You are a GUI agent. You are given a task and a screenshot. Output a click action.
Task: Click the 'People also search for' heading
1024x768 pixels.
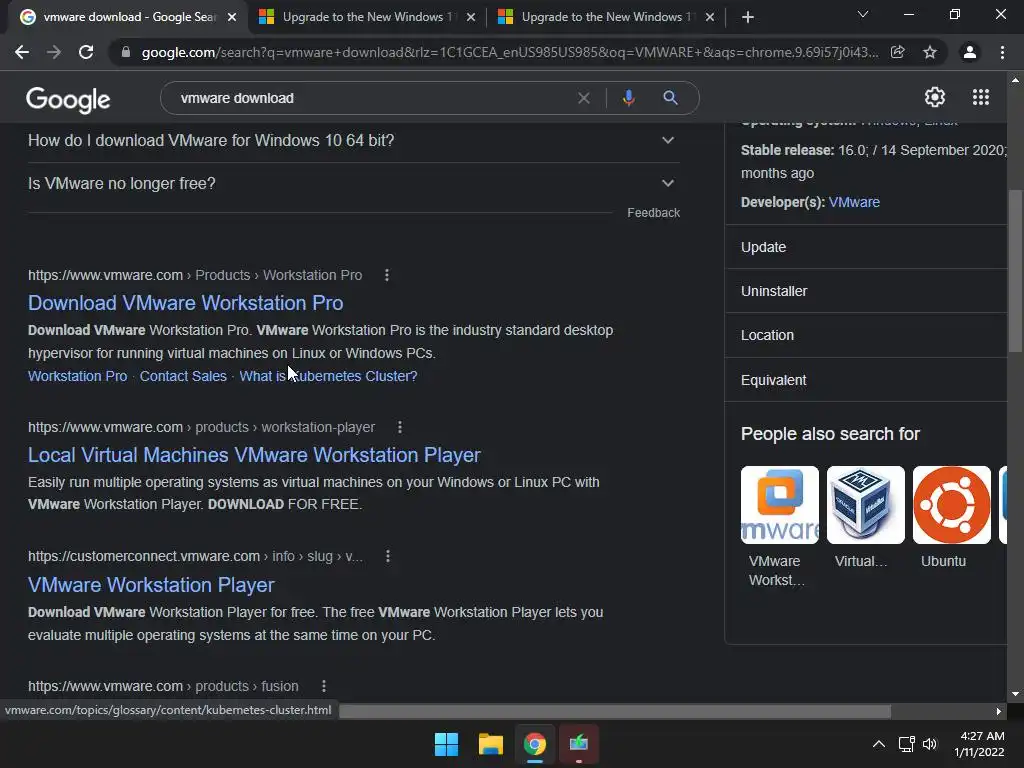pyautogui.click(x=830, y=434)
